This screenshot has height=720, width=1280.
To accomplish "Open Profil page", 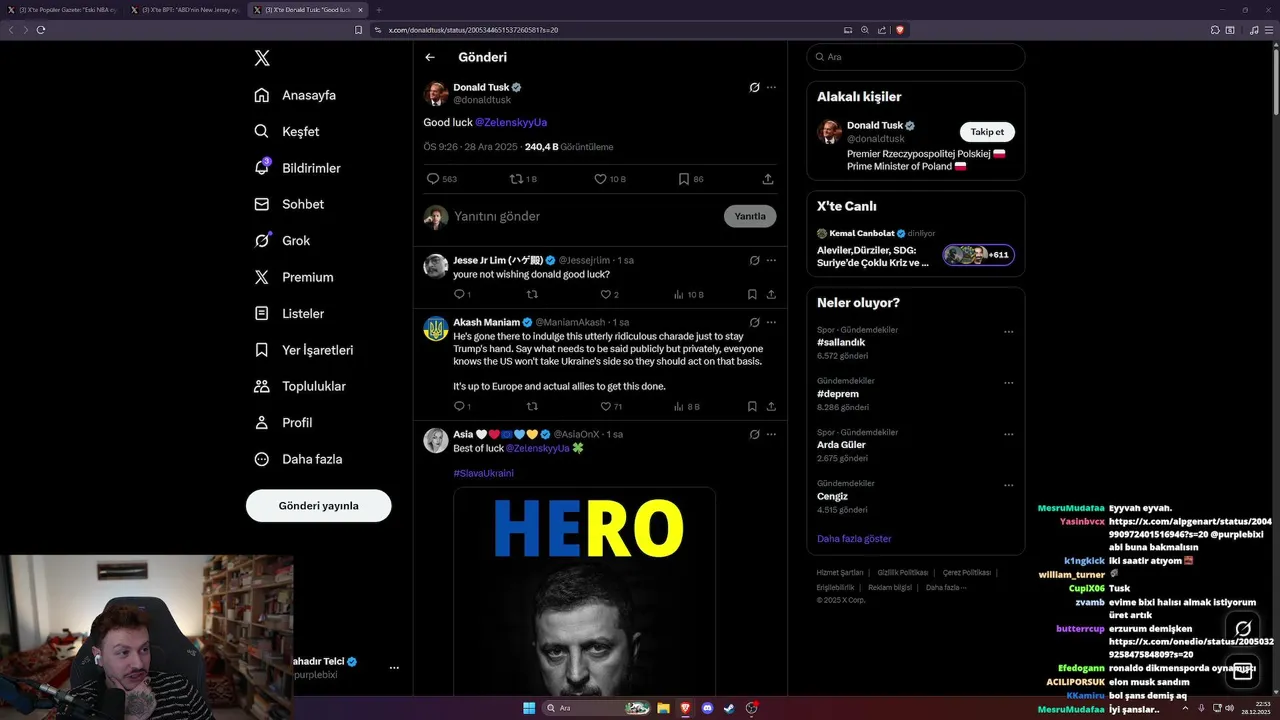I will coord(283,422).
